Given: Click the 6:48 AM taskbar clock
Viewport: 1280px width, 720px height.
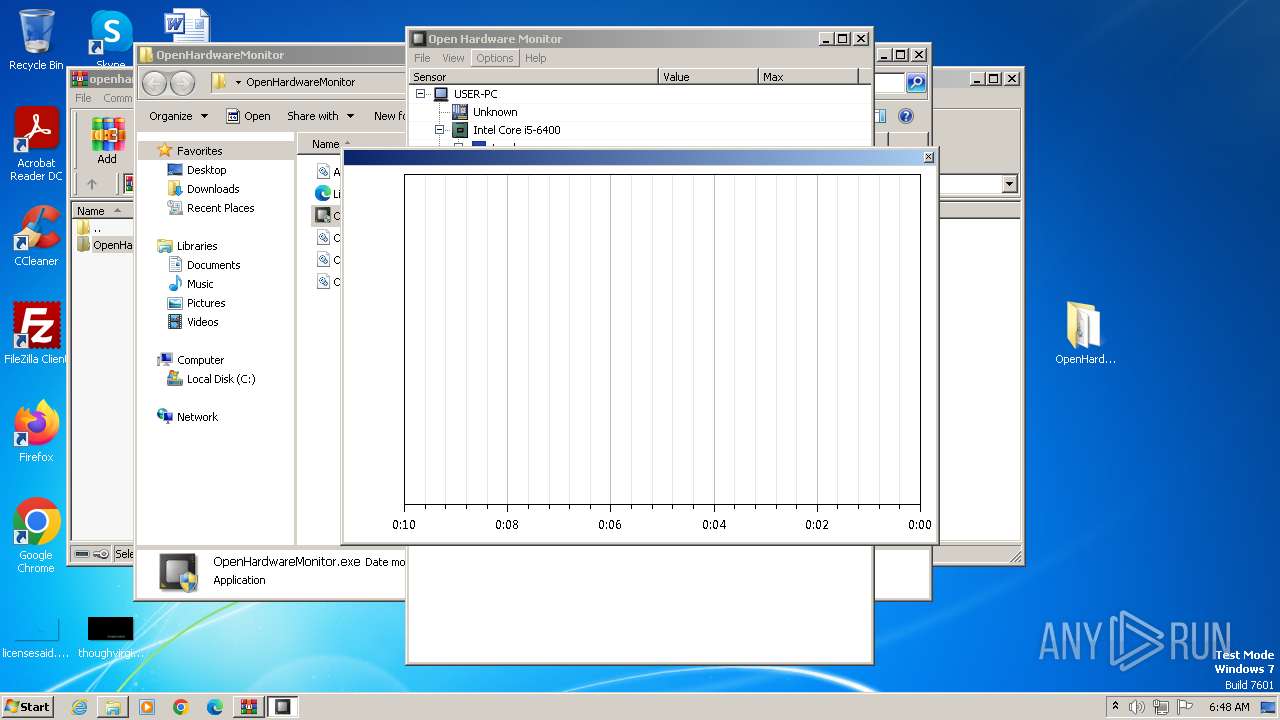Looking at the screenshot, I should pyautogui.click(x=1229, y=707).
